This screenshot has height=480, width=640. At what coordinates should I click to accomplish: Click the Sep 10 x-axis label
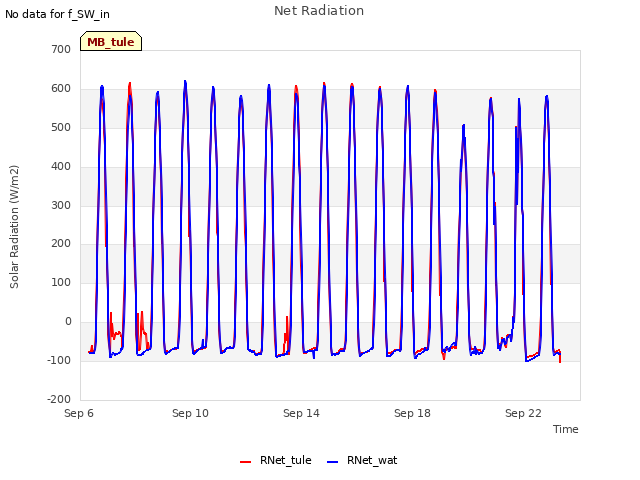[x=190, y=413]
